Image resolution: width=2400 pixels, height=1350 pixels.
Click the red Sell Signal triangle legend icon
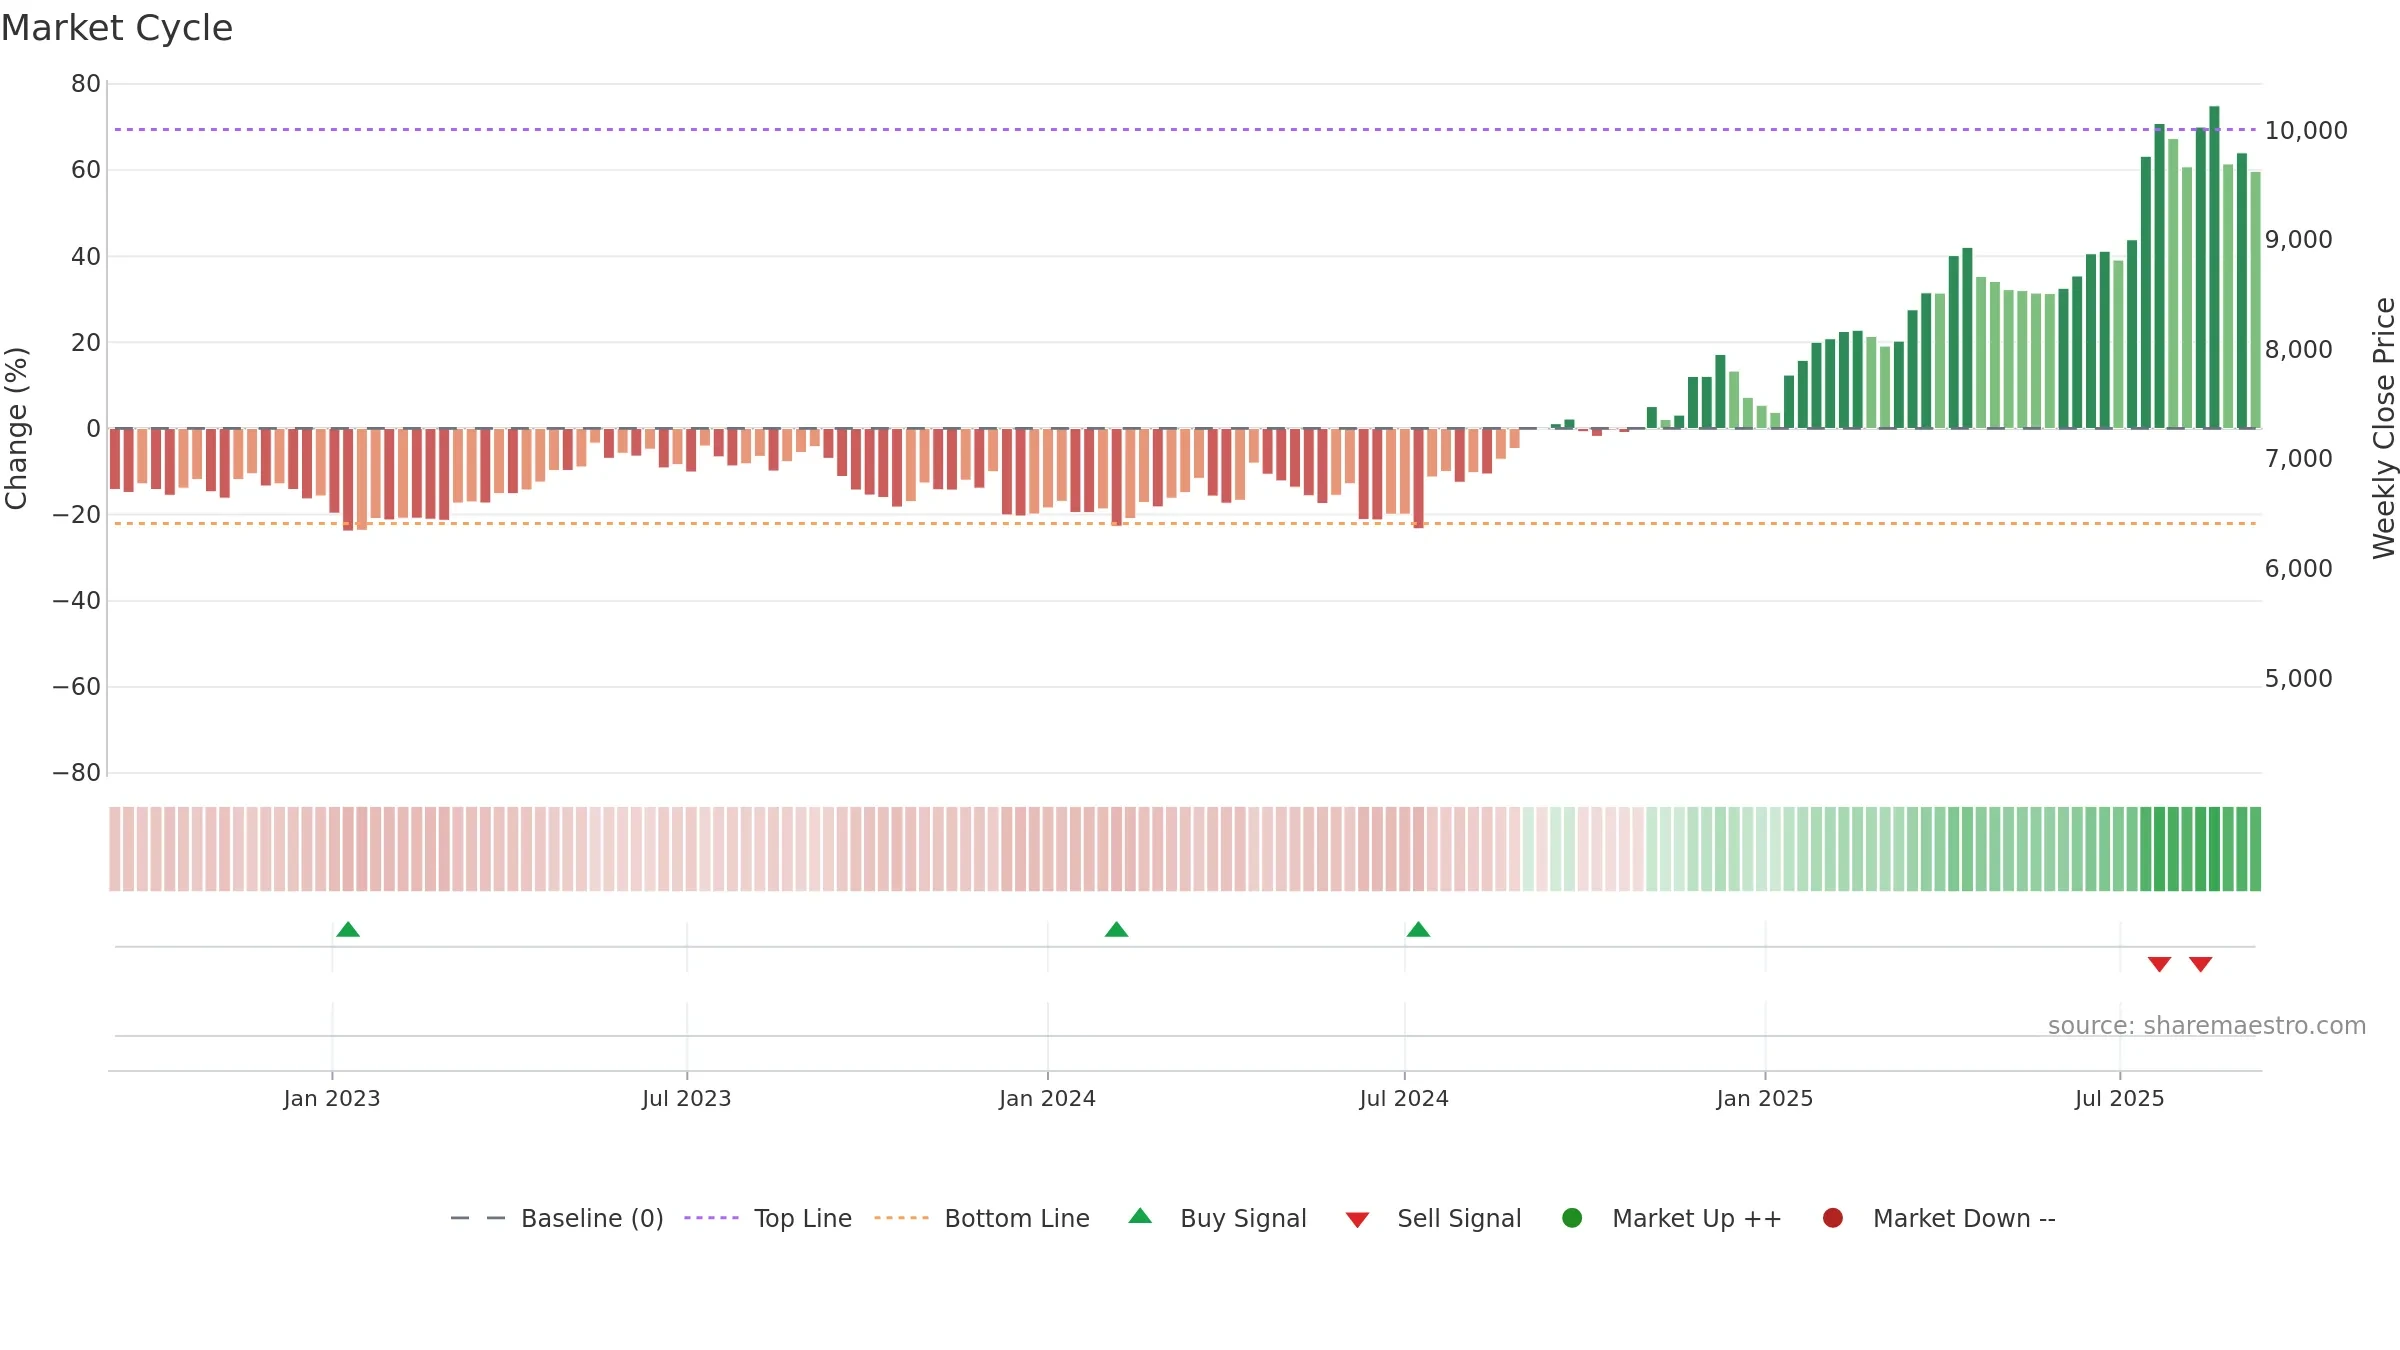[1357, 1220]
